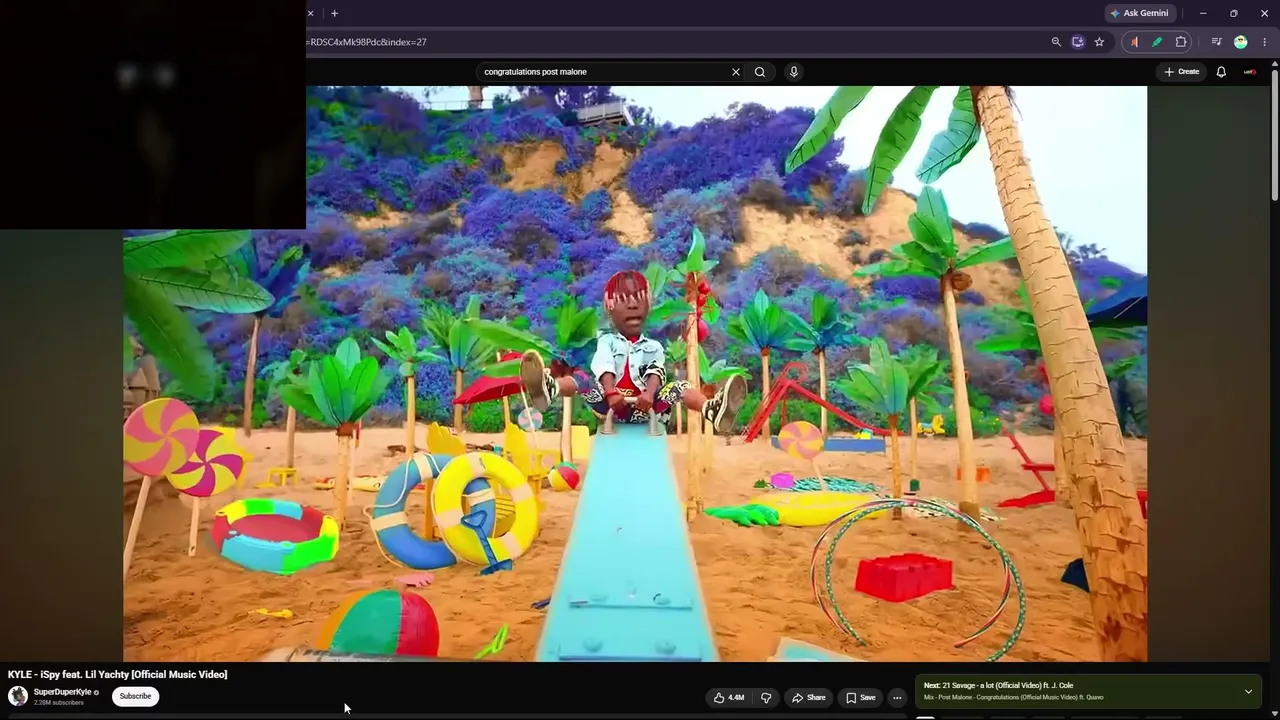
Task: Click the video title text
Action: click(x=118, y=675)
